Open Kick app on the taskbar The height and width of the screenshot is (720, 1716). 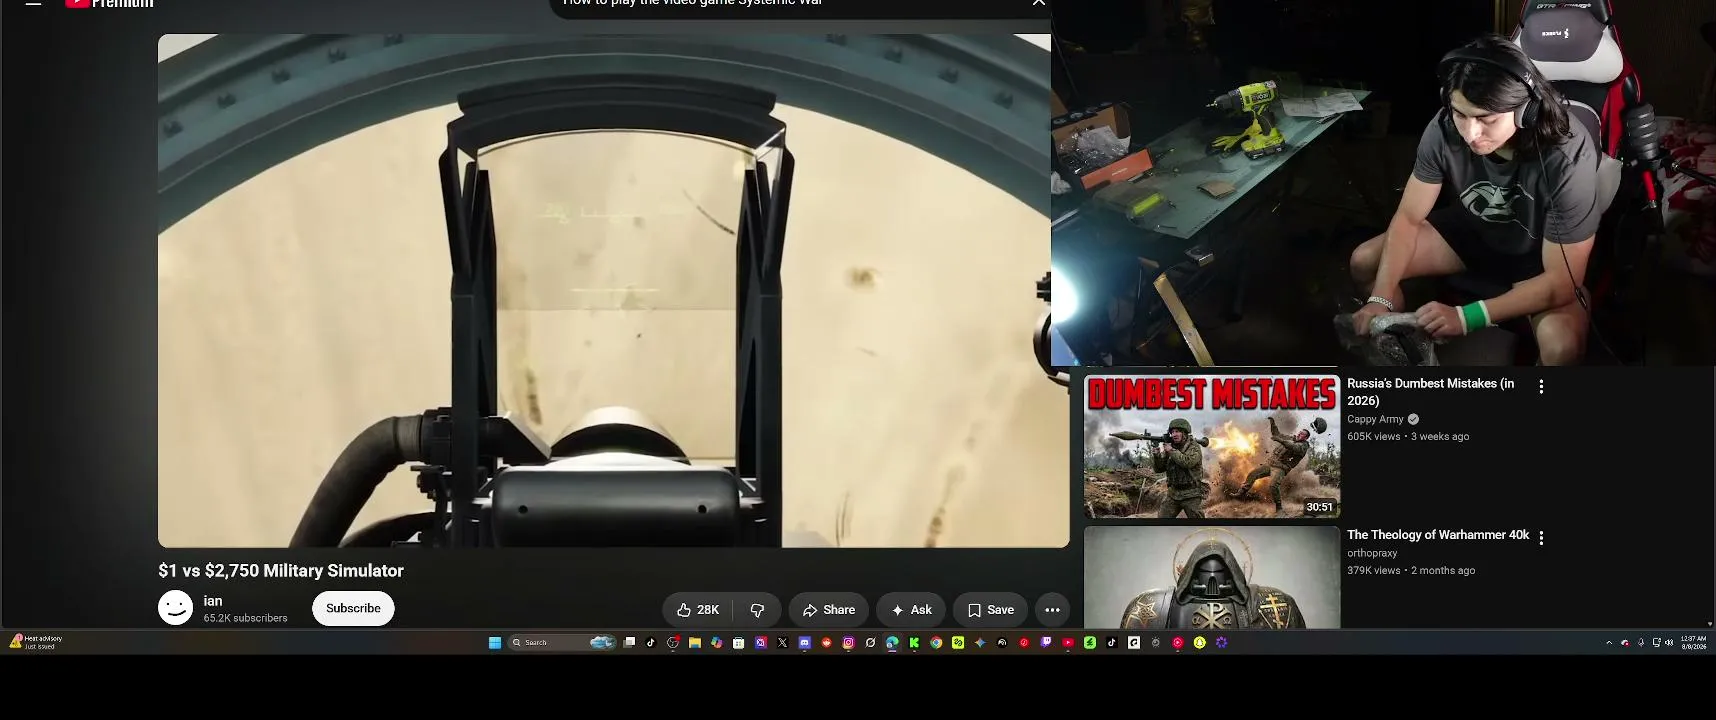pyautogui.click(x=914, y=643)
